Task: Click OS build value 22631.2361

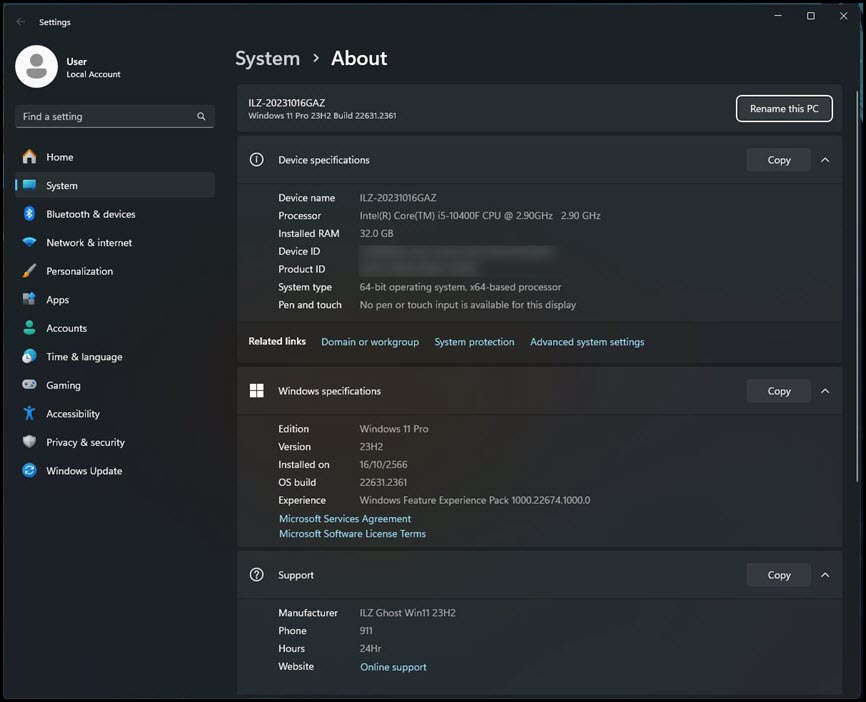Action: point(383,482)
